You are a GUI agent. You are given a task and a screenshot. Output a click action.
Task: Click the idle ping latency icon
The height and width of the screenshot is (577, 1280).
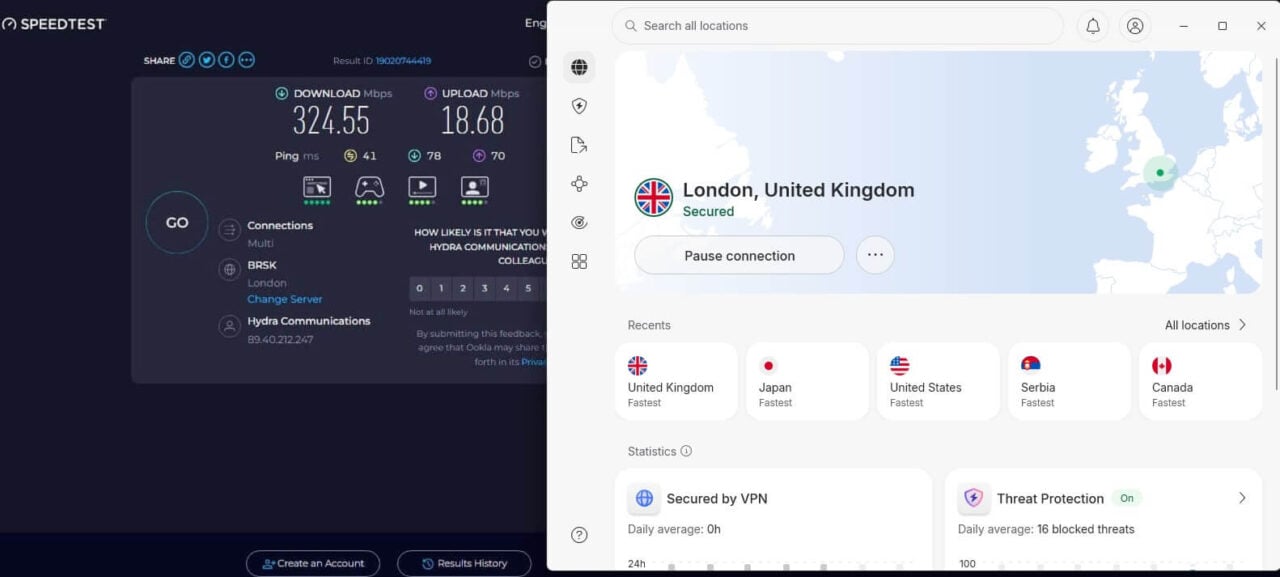point(350,156)
